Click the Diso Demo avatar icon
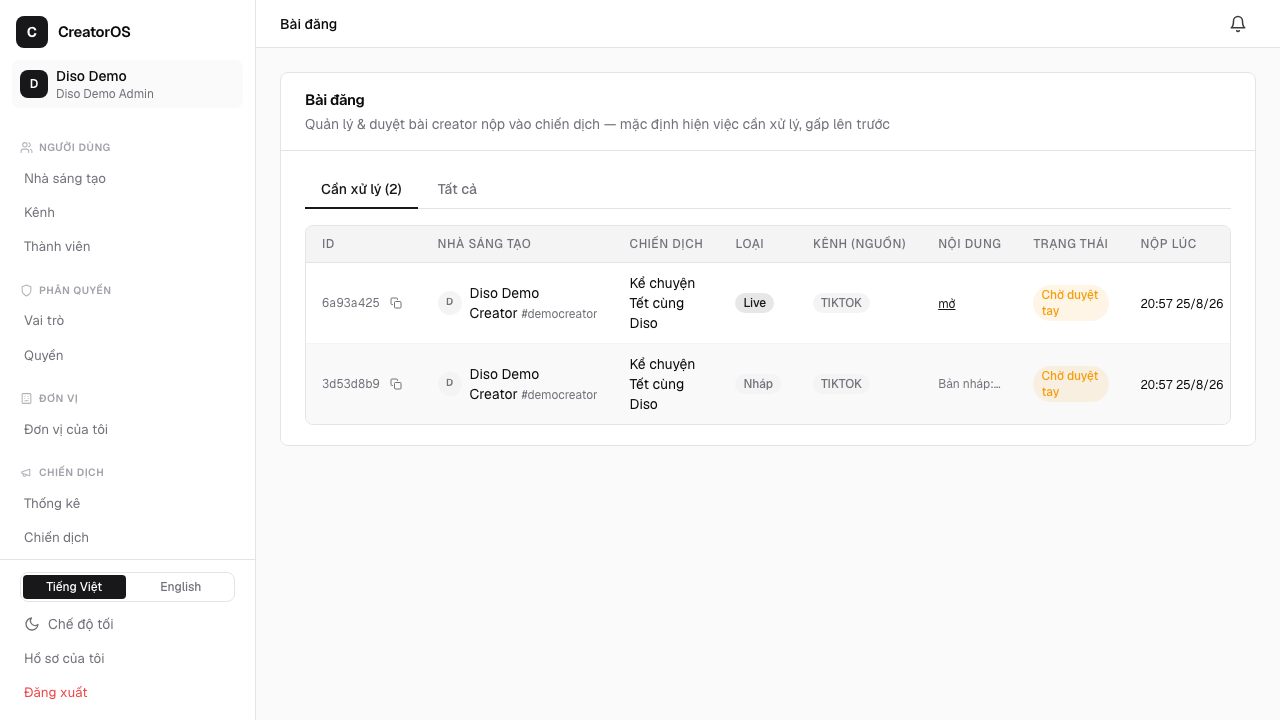This screenshot has height=720, width=1280. click(34, 84)
